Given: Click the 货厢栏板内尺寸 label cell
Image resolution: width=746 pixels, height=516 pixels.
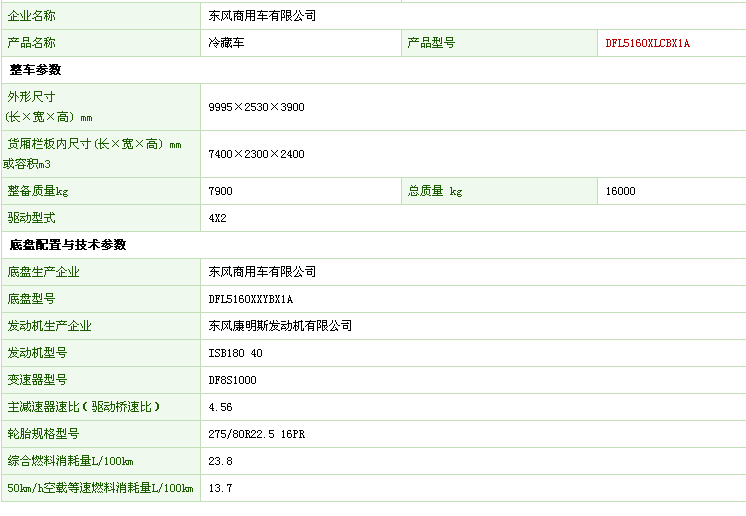Looking at the screenshot, I should click(x=101, y=154).
